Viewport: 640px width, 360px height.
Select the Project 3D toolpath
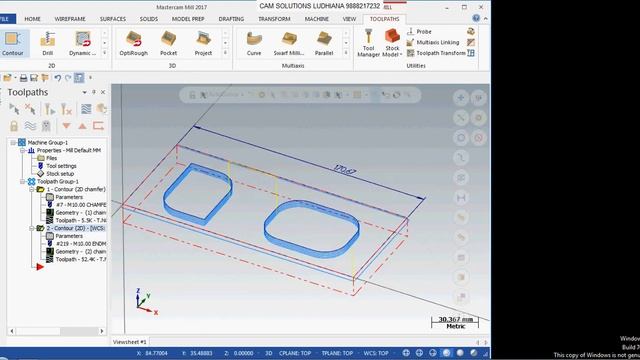click(203, 43)
